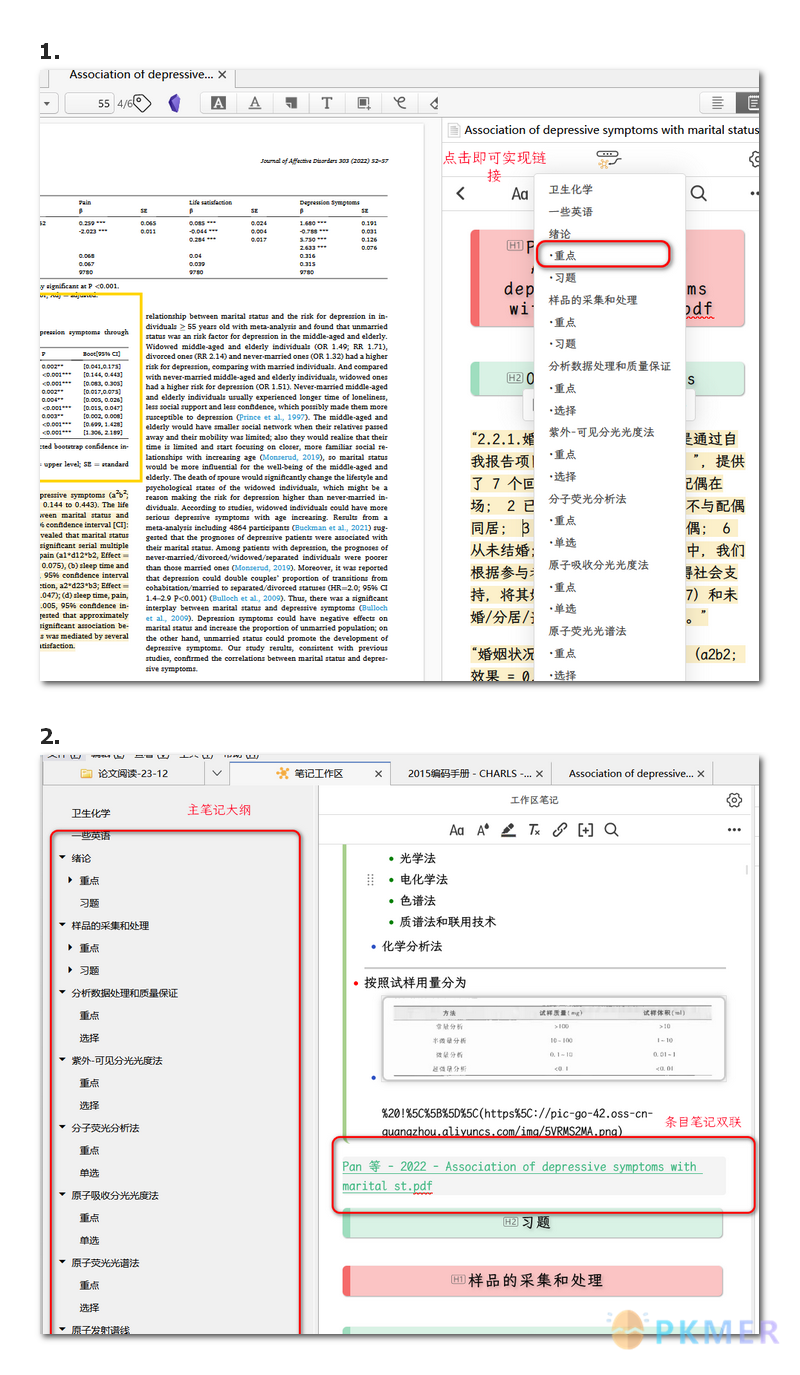Screen dimensions: 800x1375
Task: Click the page number field showing 55
Action: click(90, 103)
